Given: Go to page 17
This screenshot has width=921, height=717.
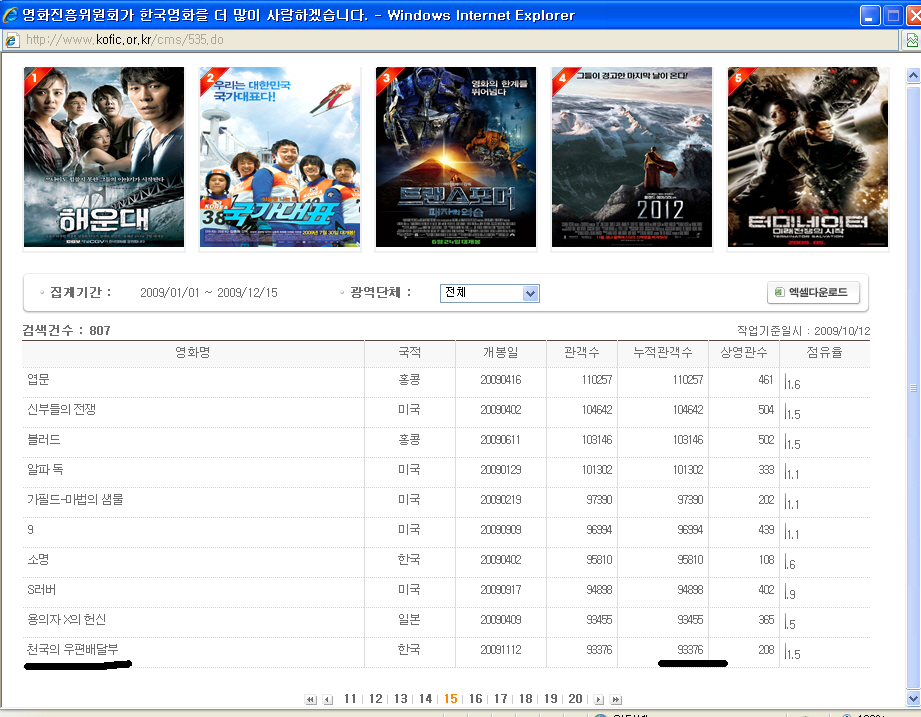Looking at the screenshot, I should pyautogui.click(x=500, y=699).
